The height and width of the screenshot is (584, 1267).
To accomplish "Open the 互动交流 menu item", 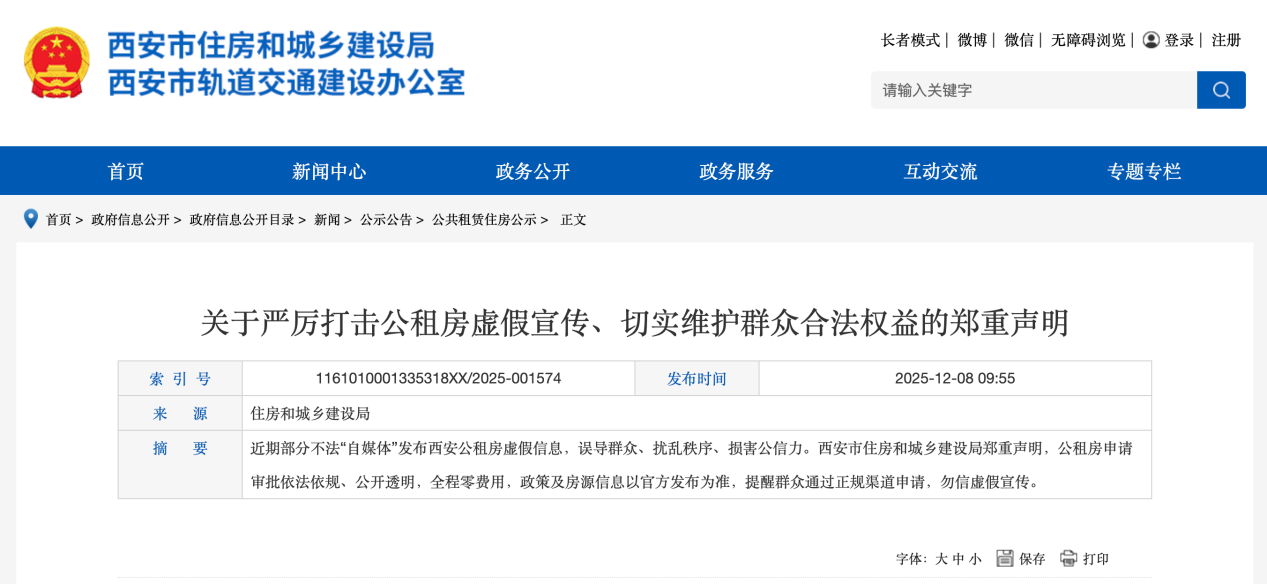I will point(940,171).
